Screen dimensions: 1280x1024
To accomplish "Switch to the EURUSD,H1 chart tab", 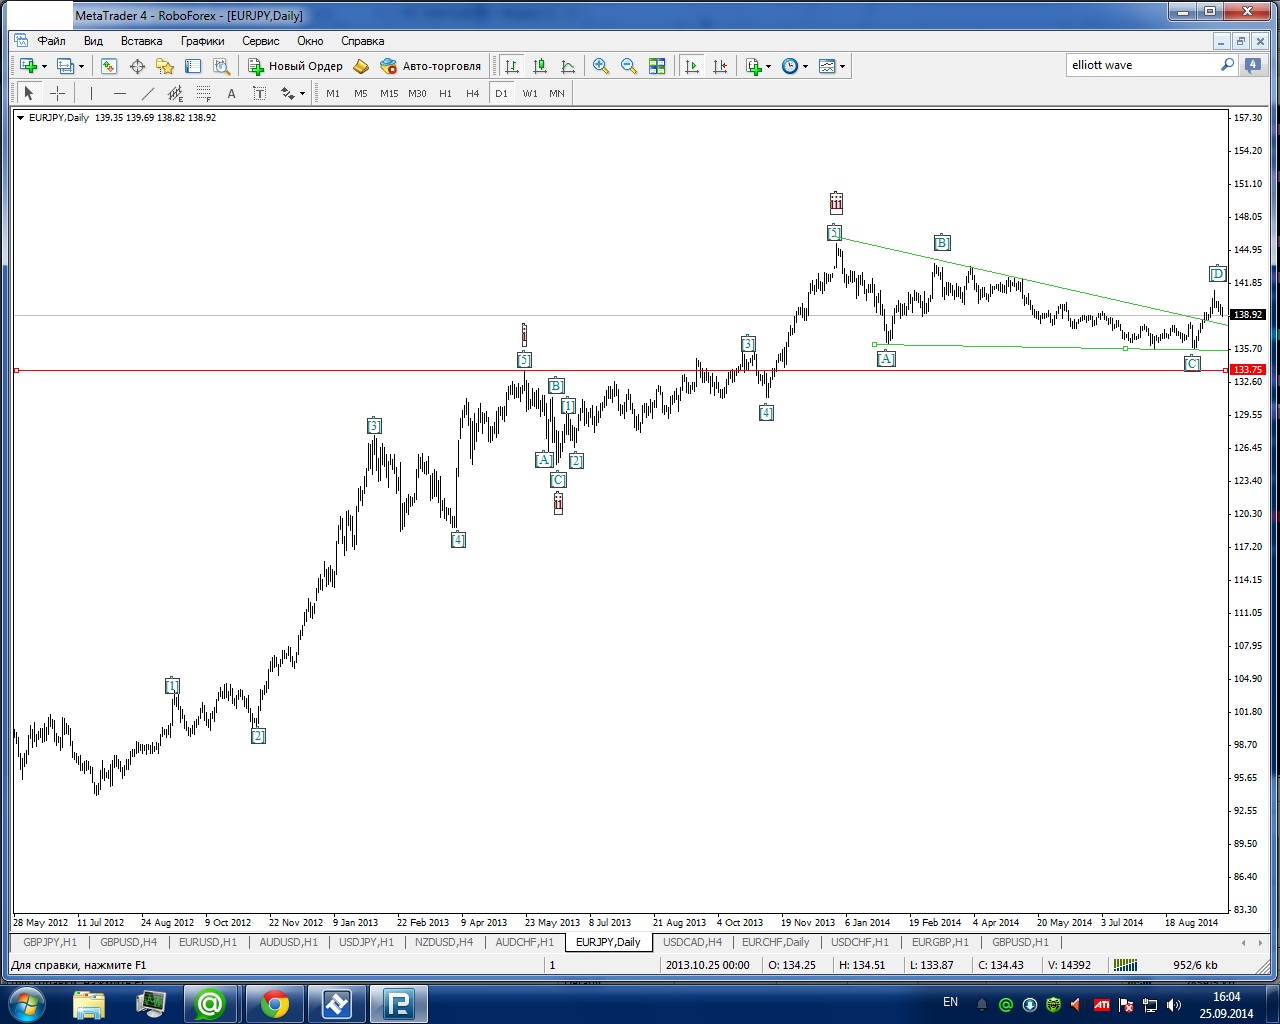I will [x=208, y=942].
